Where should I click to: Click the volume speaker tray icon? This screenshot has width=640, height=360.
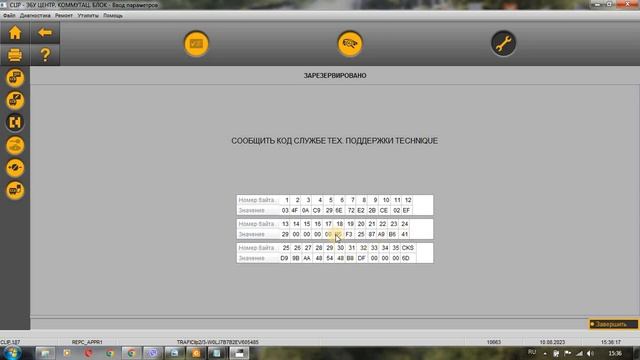click(x=590, y=353)
